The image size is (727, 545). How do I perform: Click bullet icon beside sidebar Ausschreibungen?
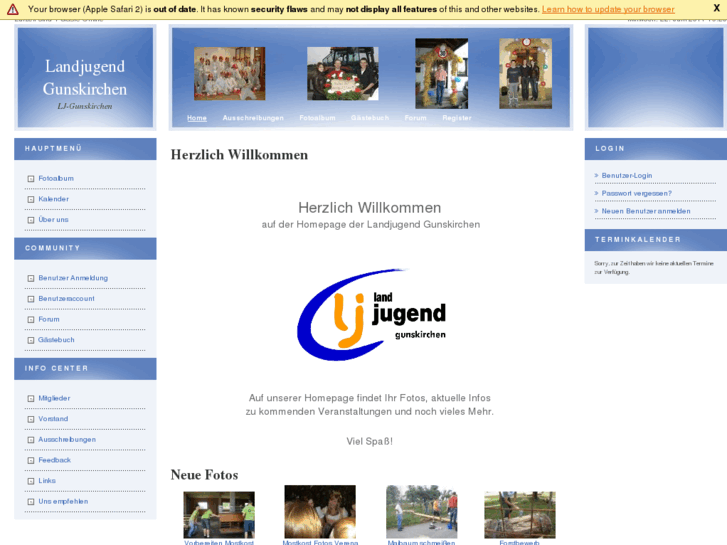(x=31, y=440)
